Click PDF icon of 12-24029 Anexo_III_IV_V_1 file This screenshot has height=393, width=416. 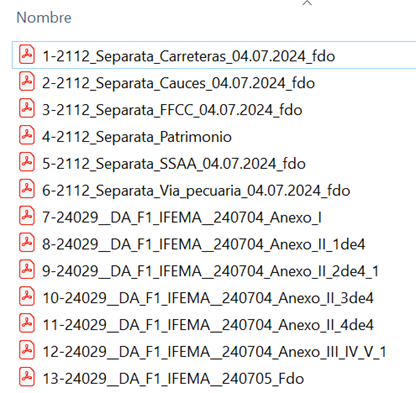coord(27,351)
